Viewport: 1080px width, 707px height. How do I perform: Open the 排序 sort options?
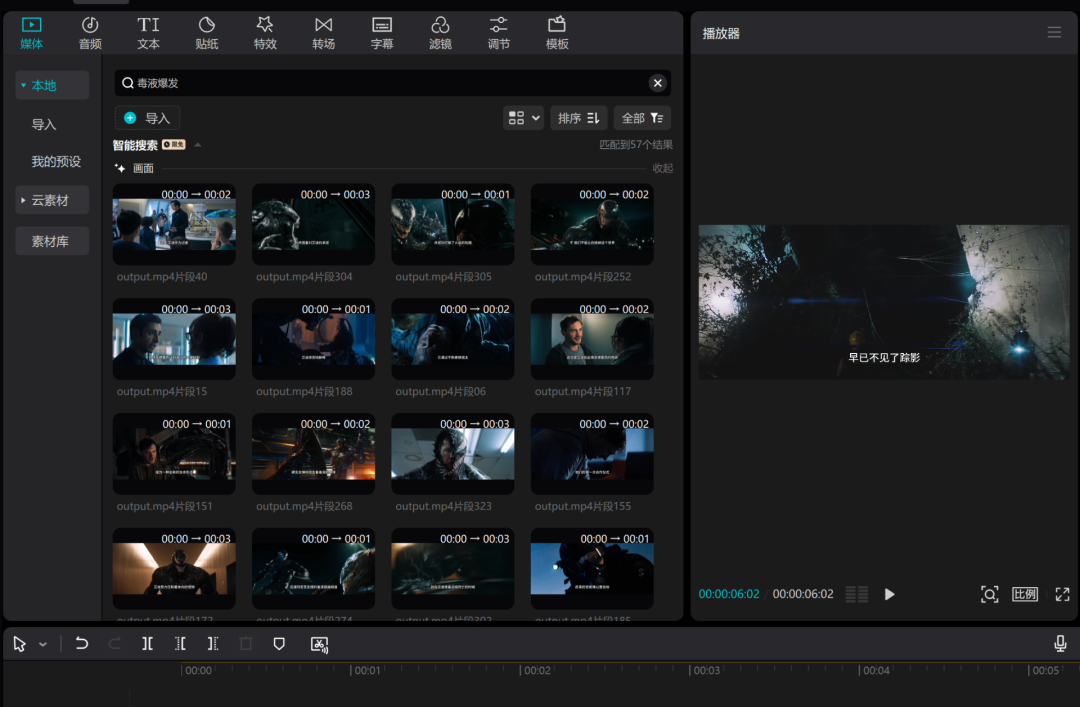click(x=578, y=117)
